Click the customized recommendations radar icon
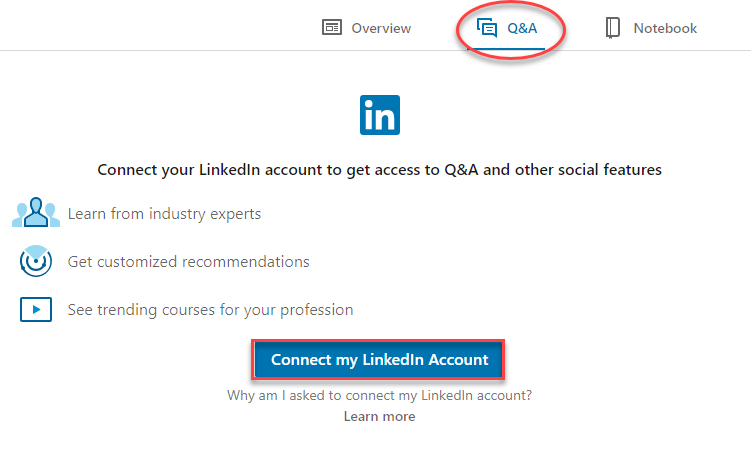Image resolution: width=751 pixels, height=470 pixels. [36, 261]
